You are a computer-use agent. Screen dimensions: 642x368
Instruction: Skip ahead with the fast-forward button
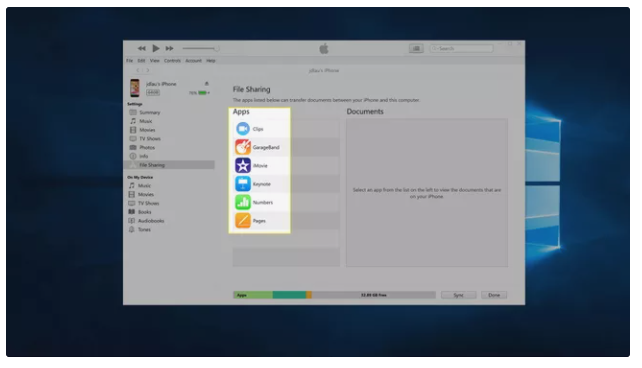(x=170, y=48)
